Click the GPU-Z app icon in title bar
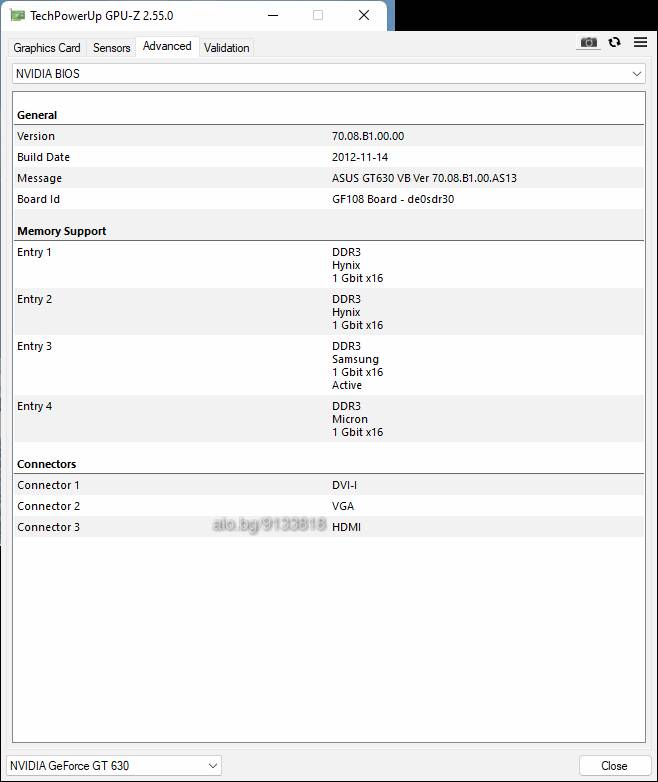 tap(17, 15)
